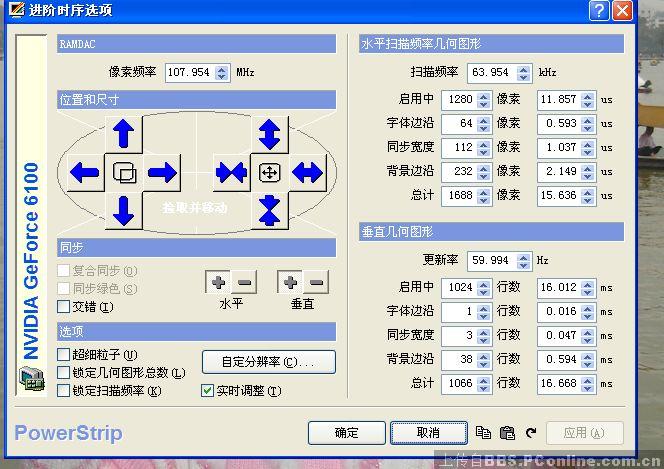Click the RAMDAC section header

pos(196,44)
